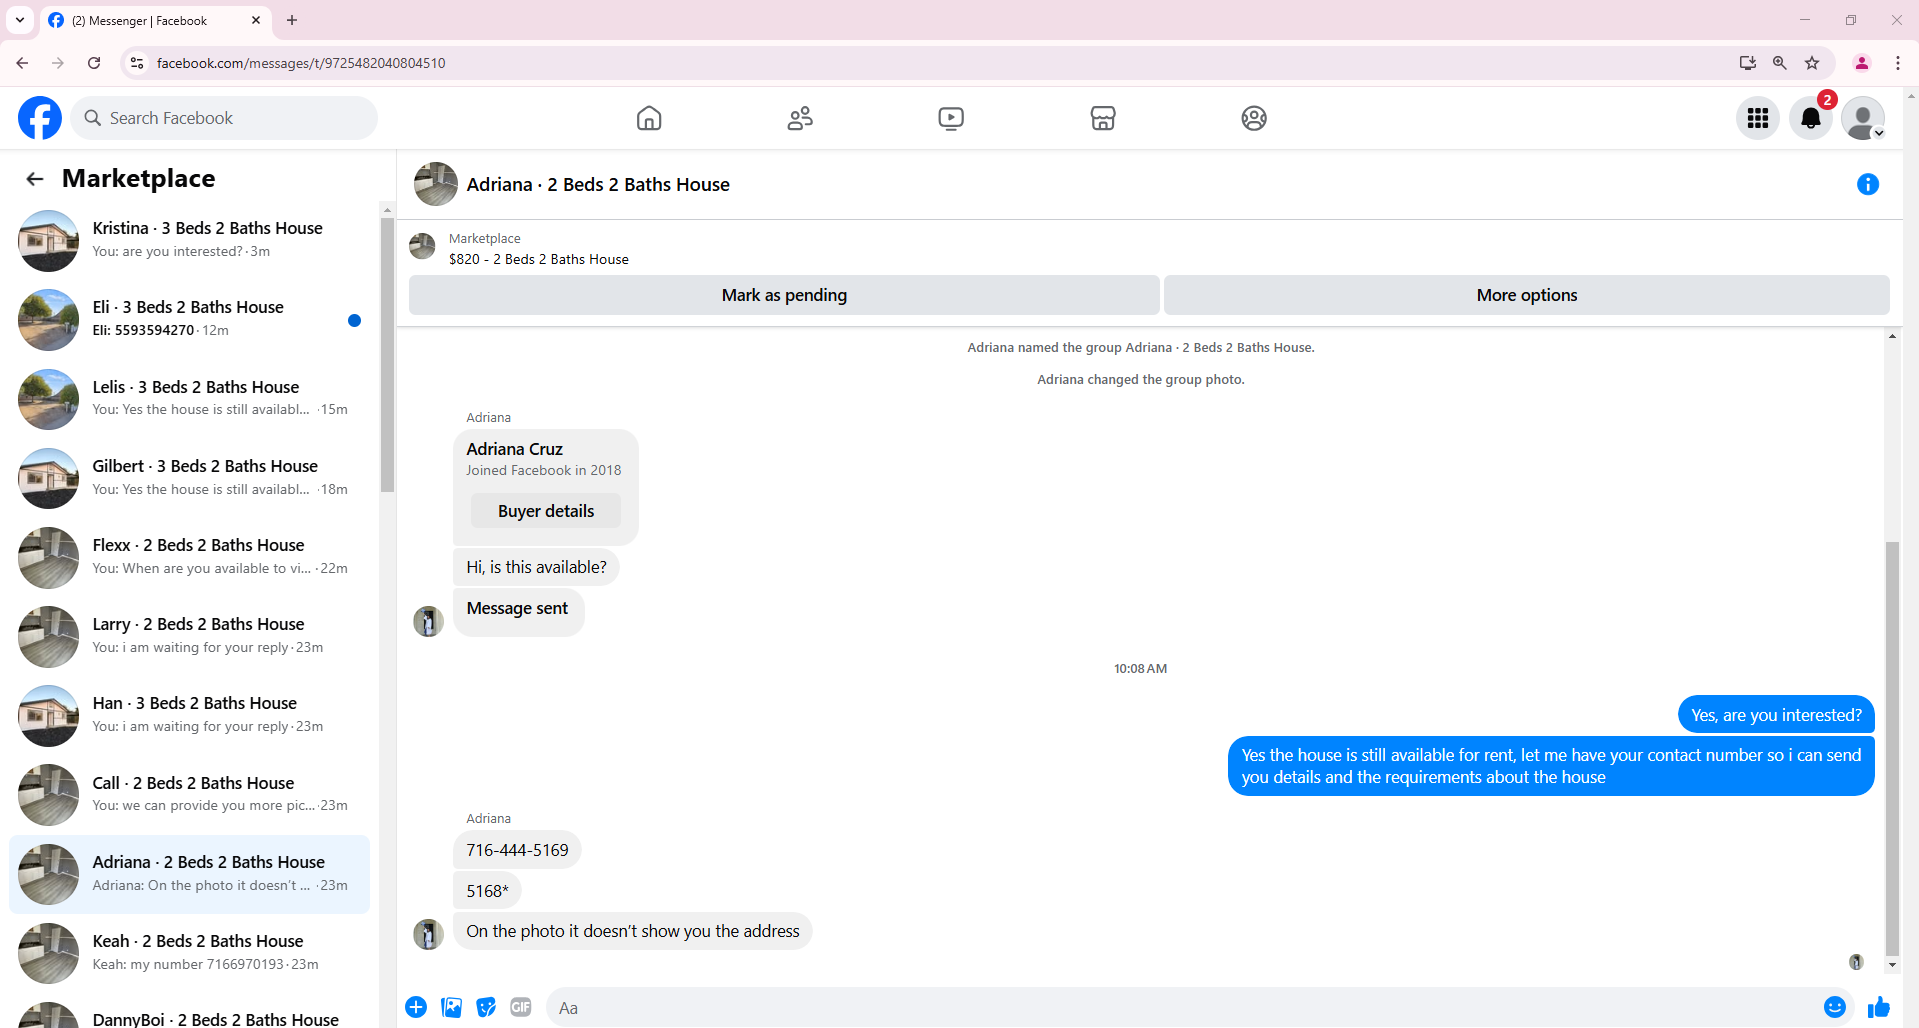Select Adriana 2 Beds 2 Baths conversation
This screenshot has width=1919, height=1028.
190,873
